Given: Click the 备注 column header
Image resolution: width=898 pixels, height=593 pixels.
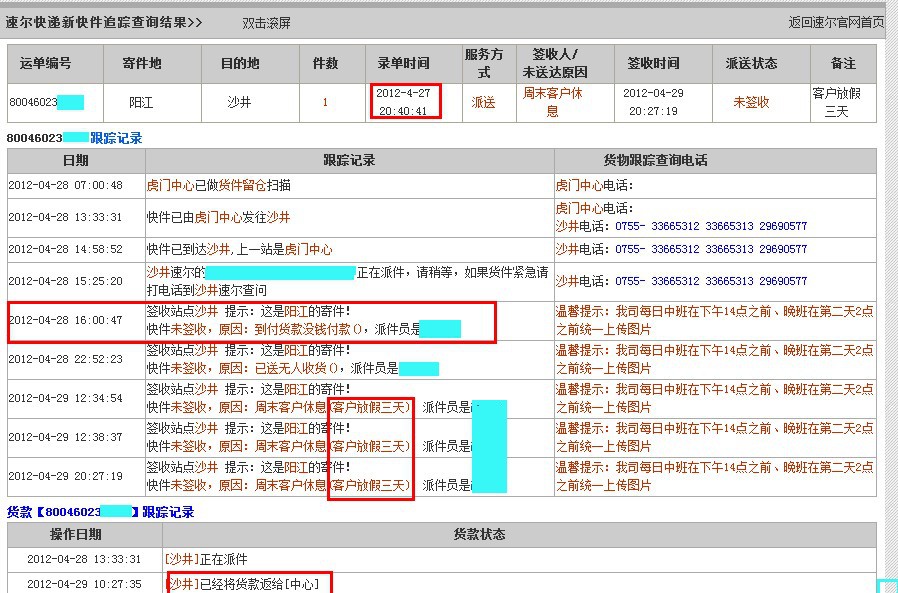Looking at the screenshot, I should click(843, 63).
